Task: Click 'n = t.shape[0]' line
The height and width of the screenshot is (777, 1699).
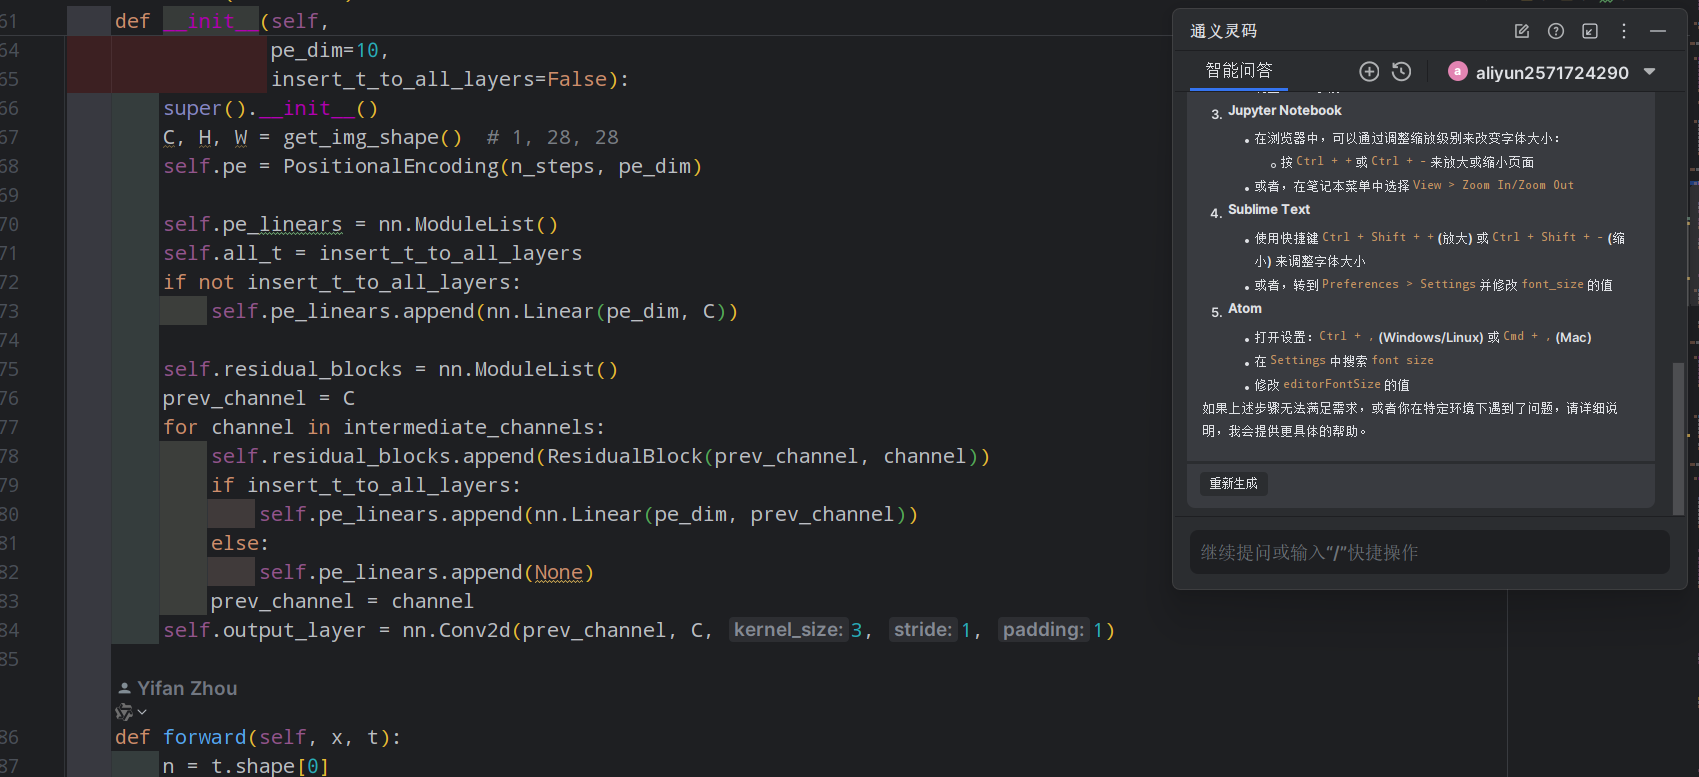Action: 246,766
